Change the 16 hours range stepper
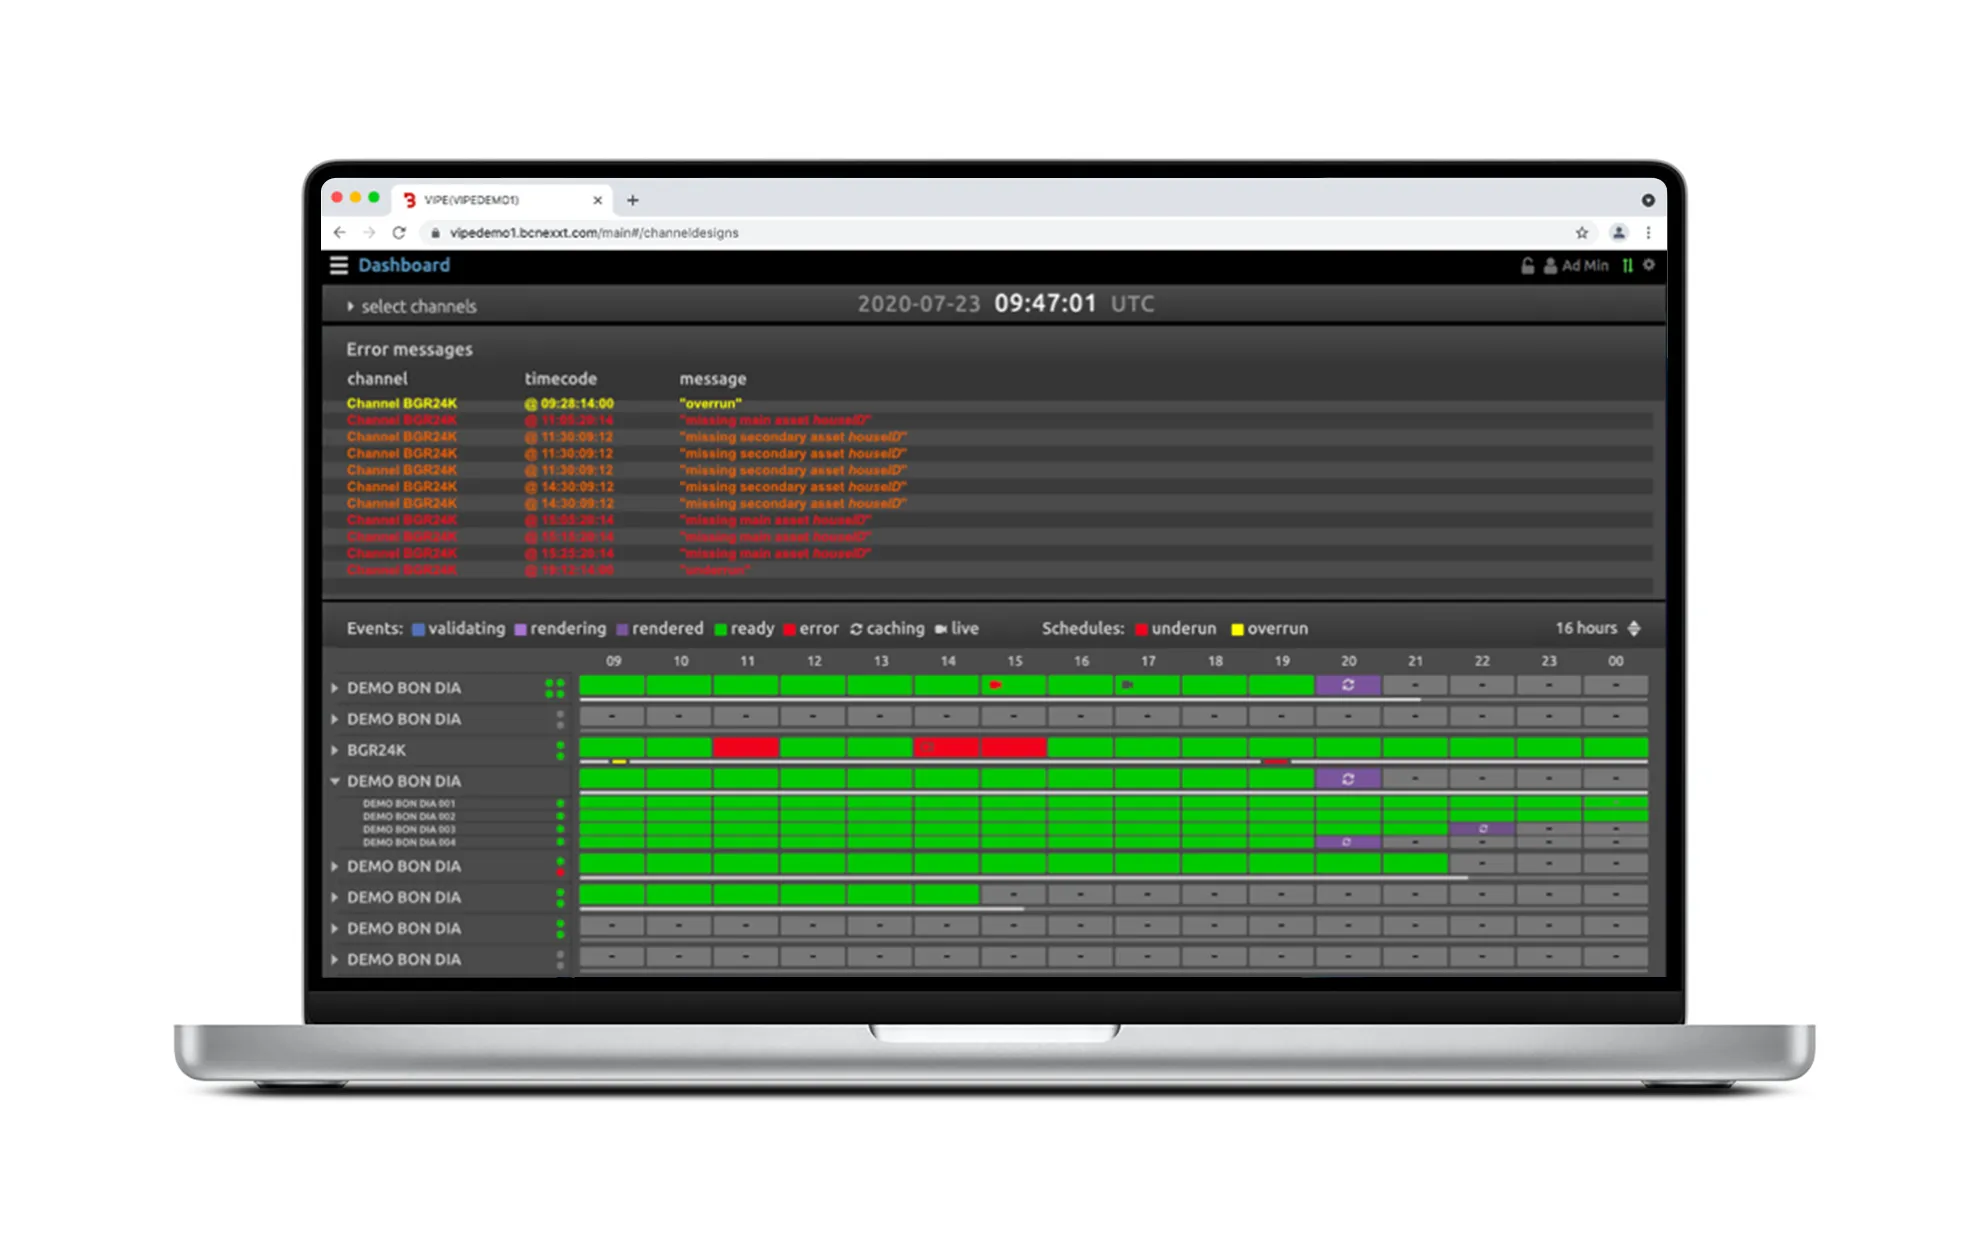The image size is (1979, 1253). point(1634,628)
